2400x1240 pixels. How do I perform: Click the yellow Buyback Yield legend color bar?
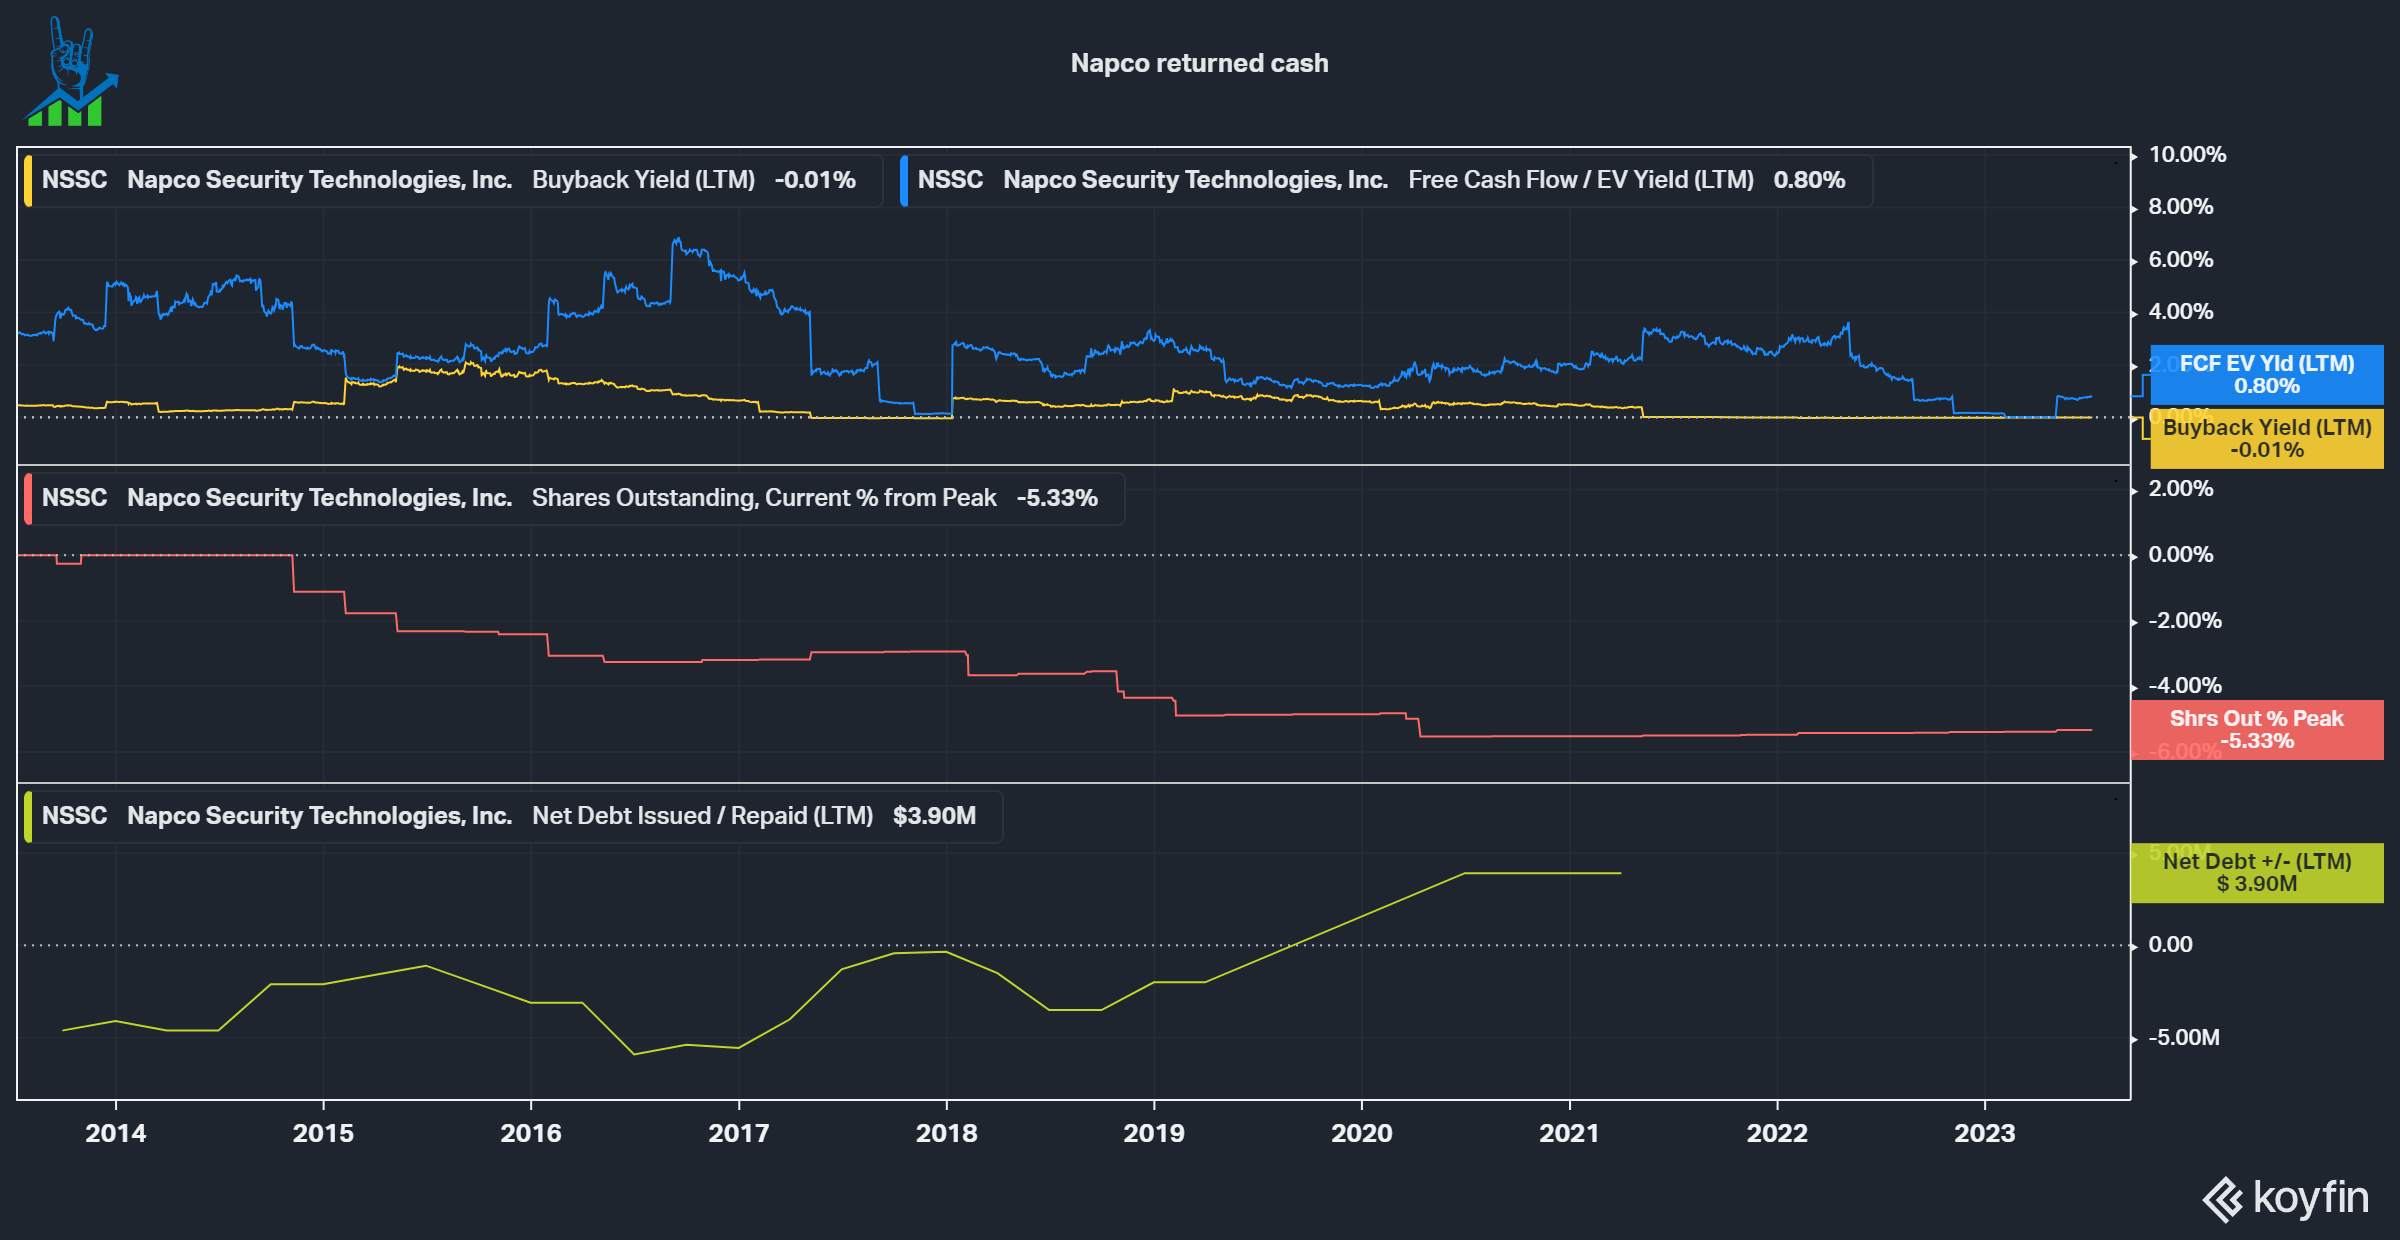(28, 181)
